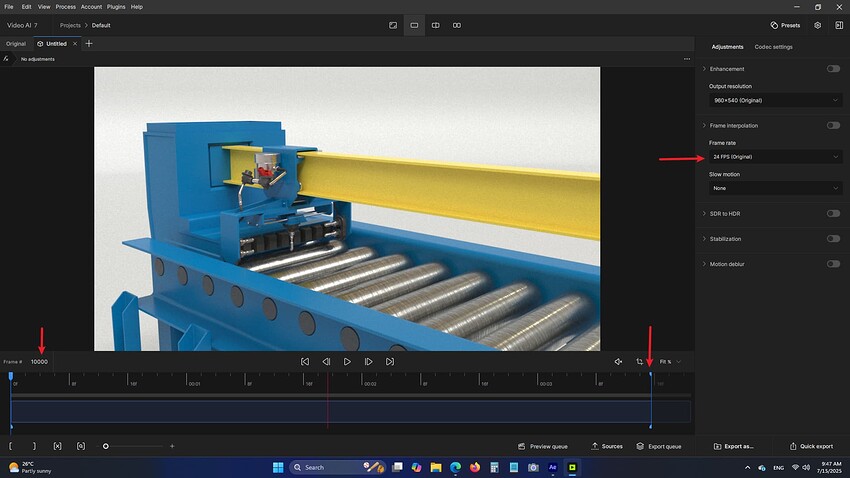Turn on Frame interpolation
850x478 pixels.
pos(832,126)
